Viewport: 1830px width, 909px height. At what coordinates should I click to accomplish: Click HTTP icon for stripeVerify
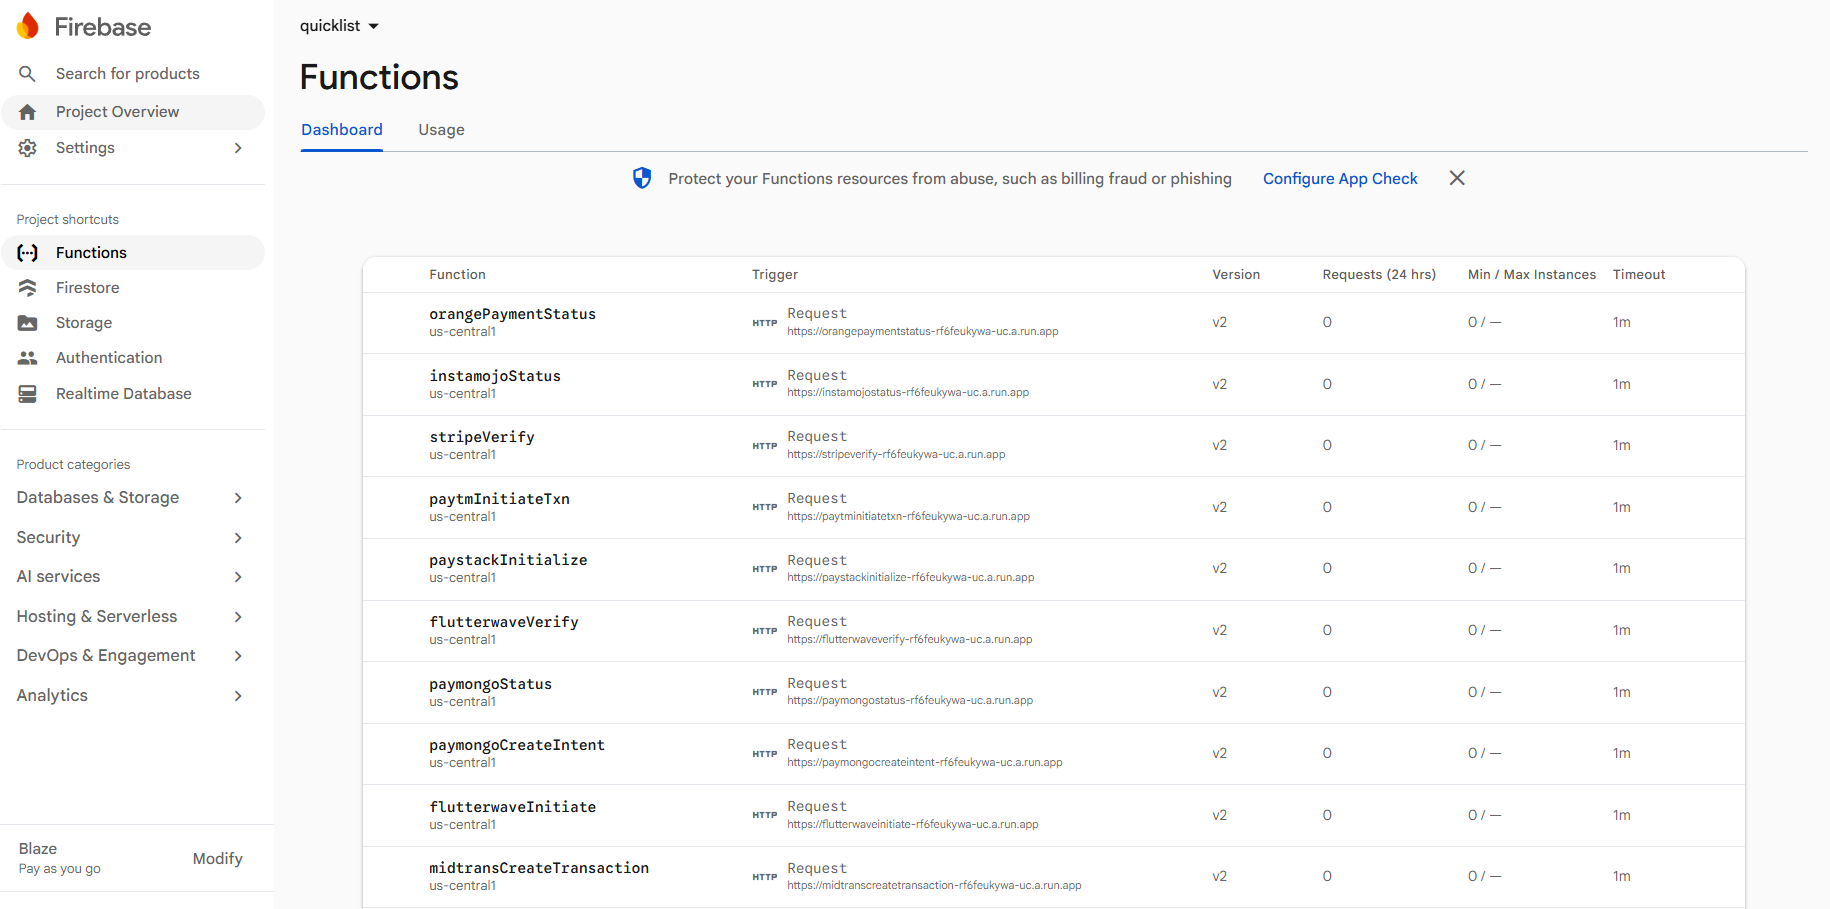(x=765, y=446)
